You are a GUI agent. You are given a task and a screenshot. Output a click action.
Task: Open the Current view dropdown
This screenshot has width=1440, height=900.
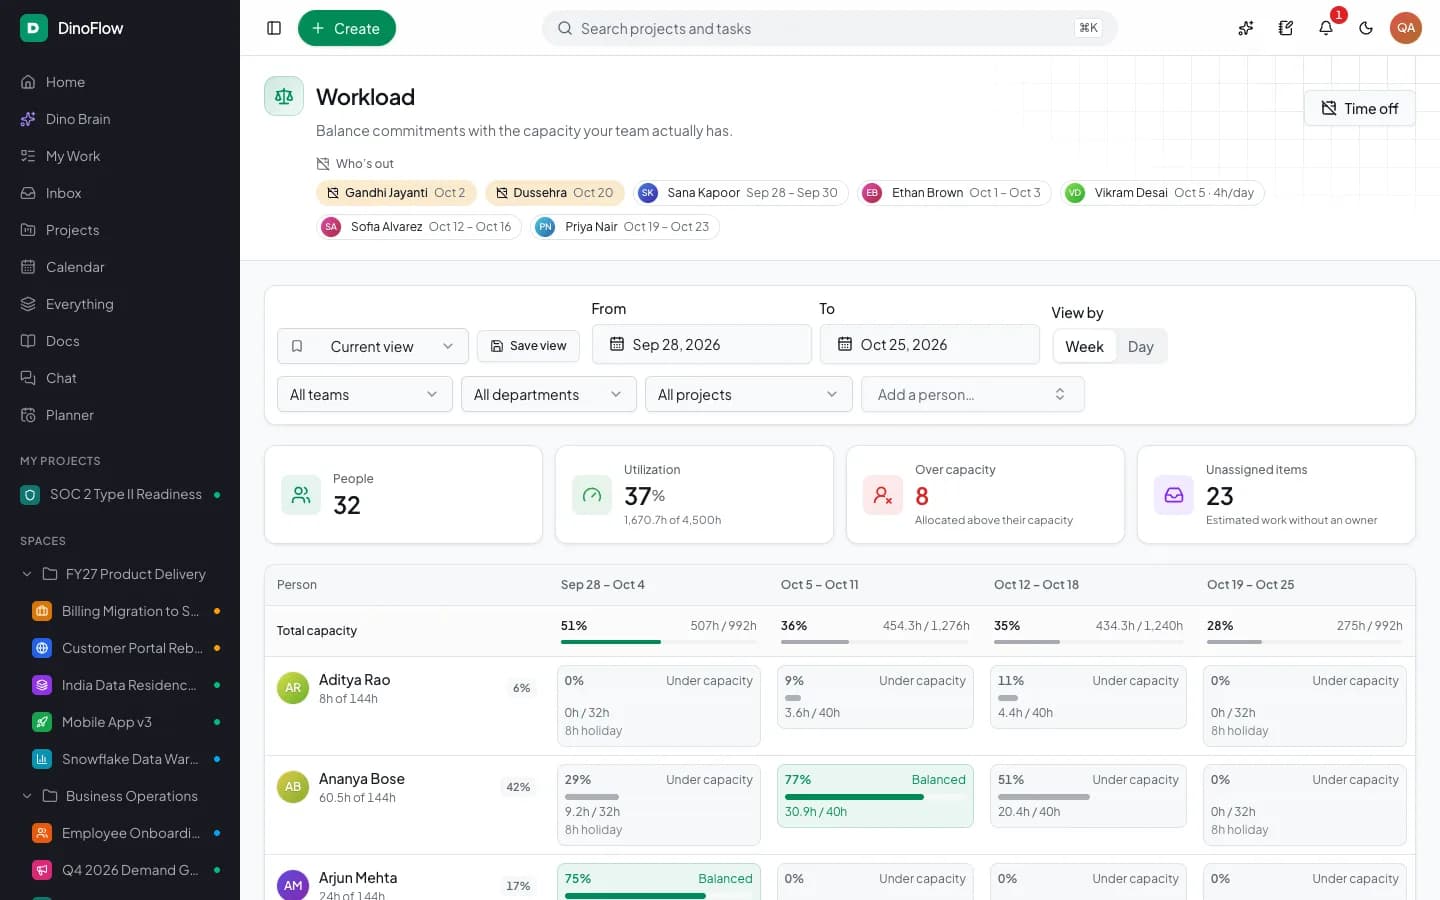(x=373, y=346)
